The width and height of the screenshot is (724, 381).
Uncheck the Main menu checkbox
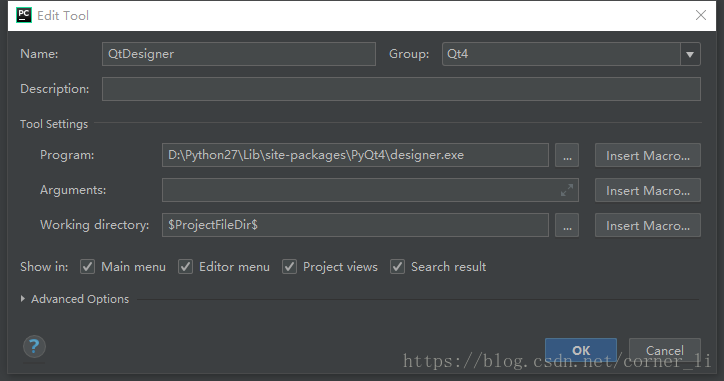pos(87,266)
